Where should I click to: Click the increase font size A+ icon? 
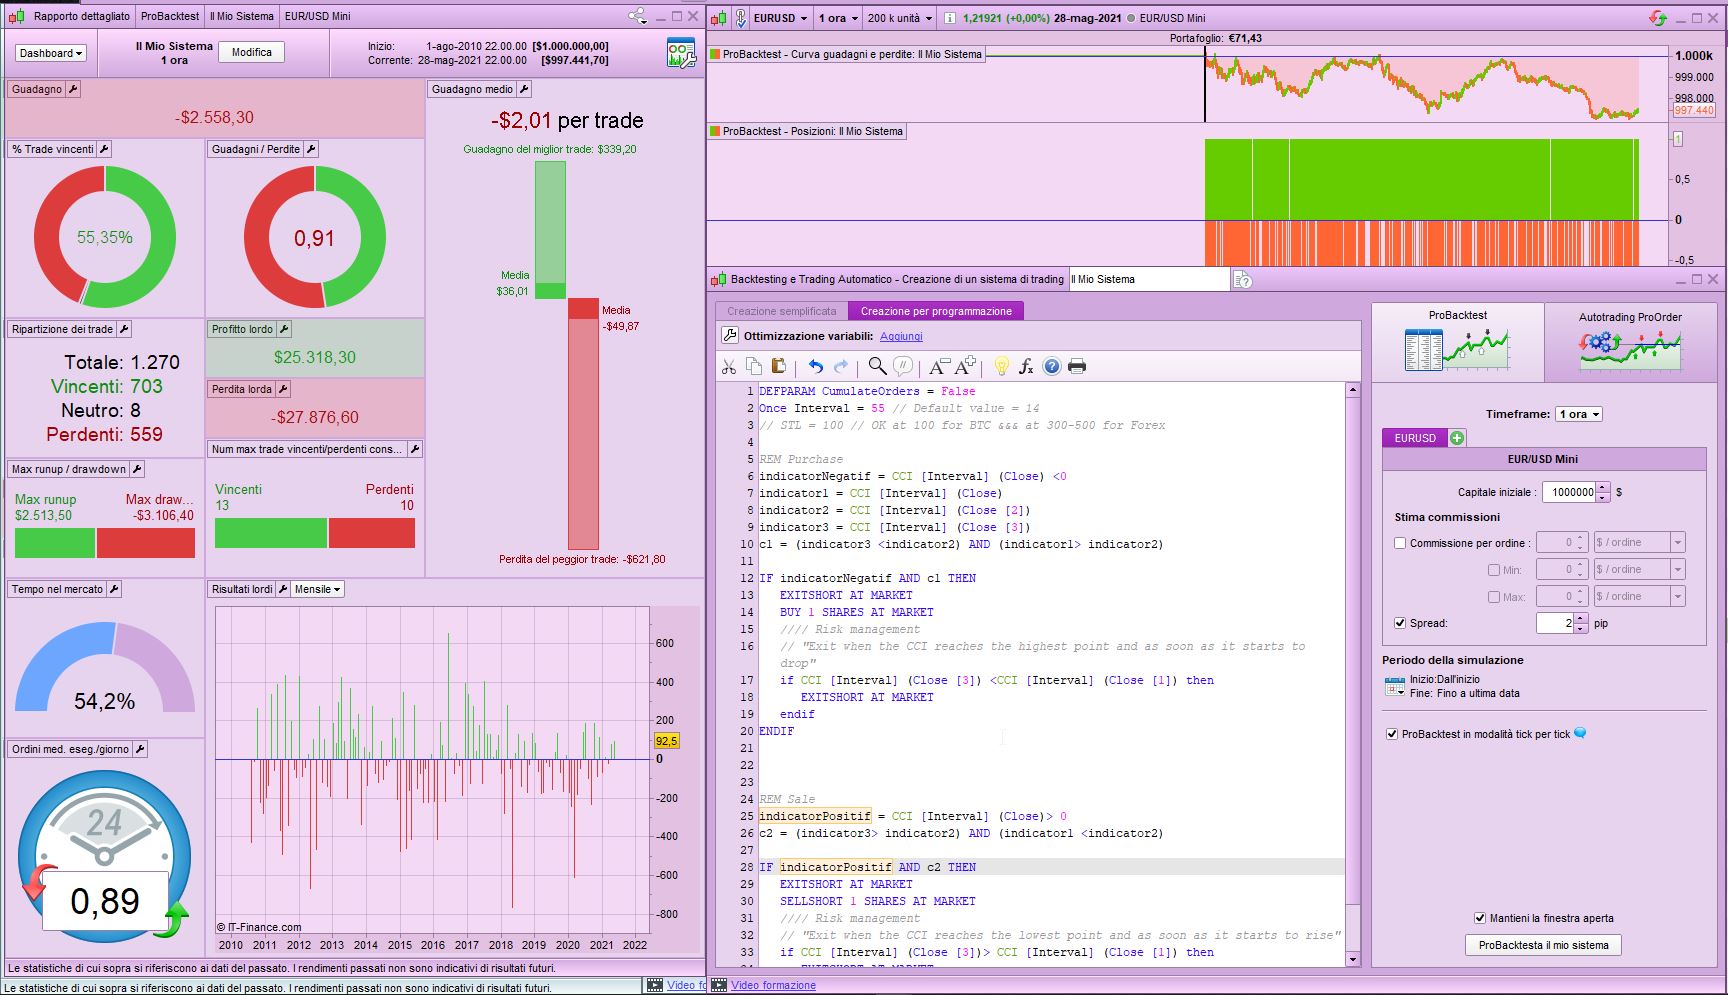(965, 366)
